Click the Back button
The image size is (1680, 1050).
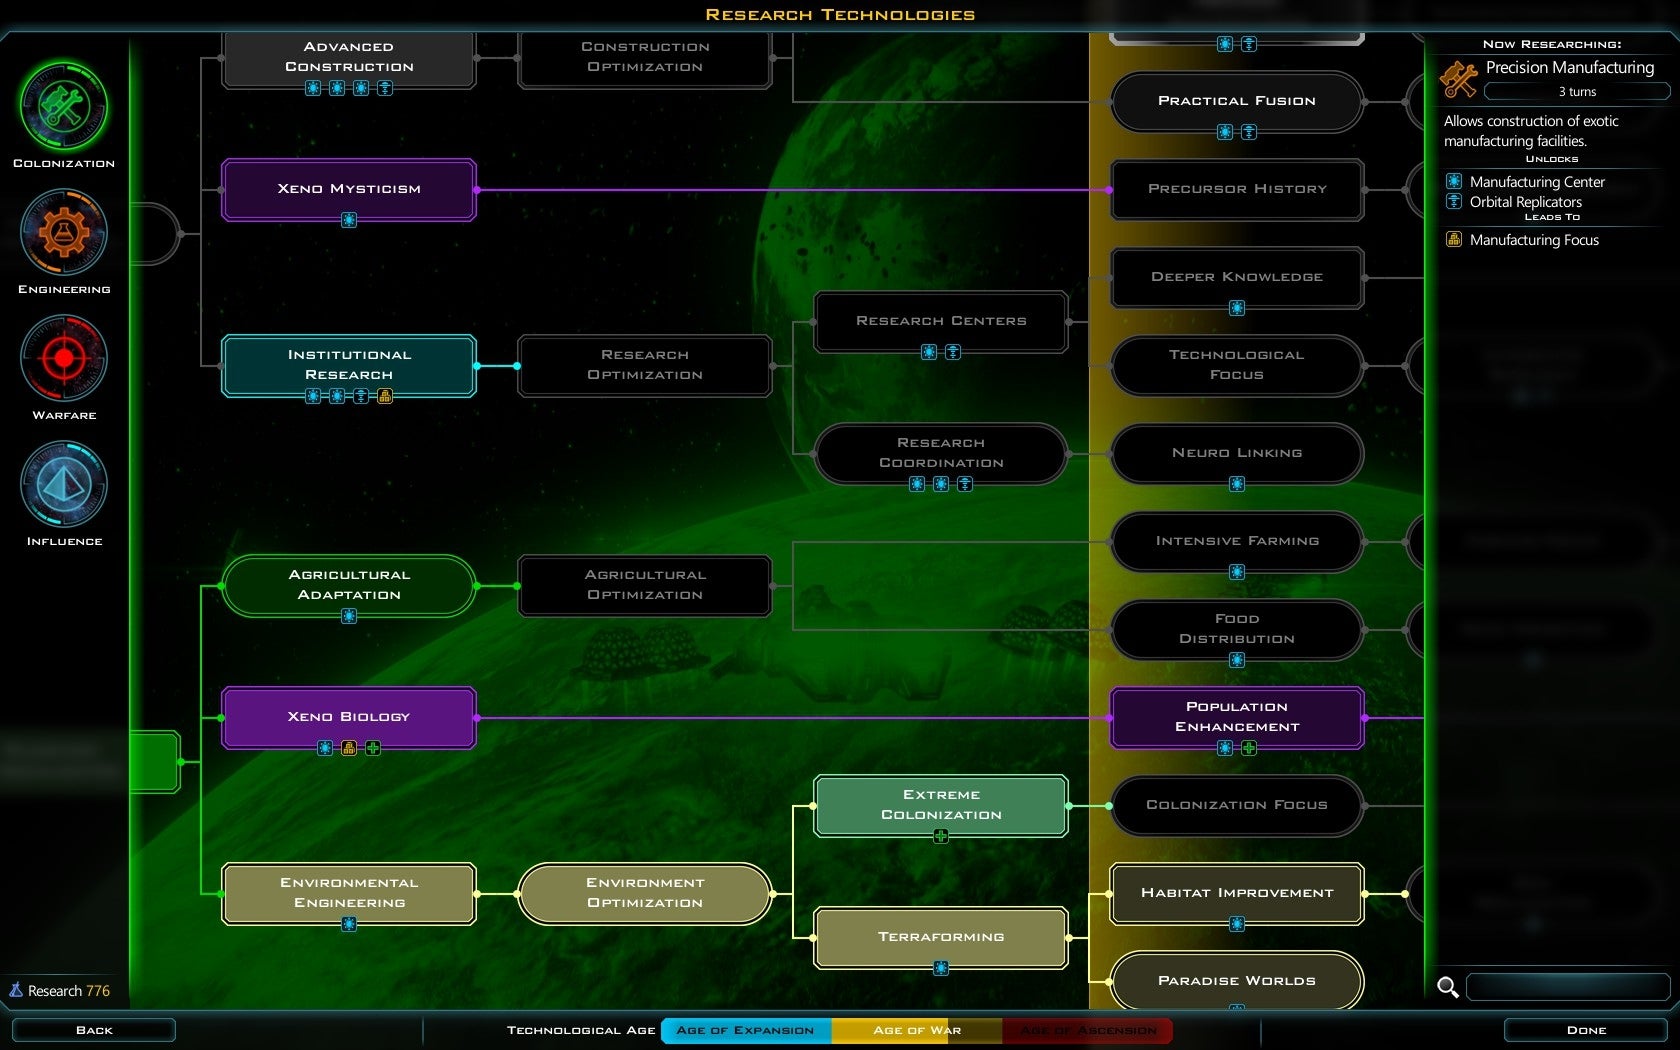[94, 1030]
